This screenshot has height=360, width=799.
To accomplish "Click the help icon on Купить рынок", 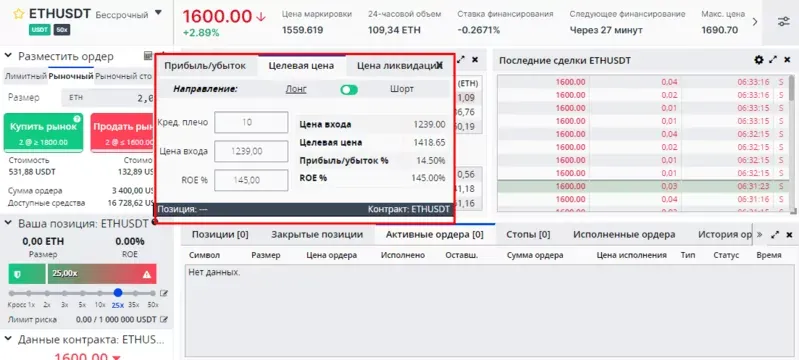I will point(77,119).
